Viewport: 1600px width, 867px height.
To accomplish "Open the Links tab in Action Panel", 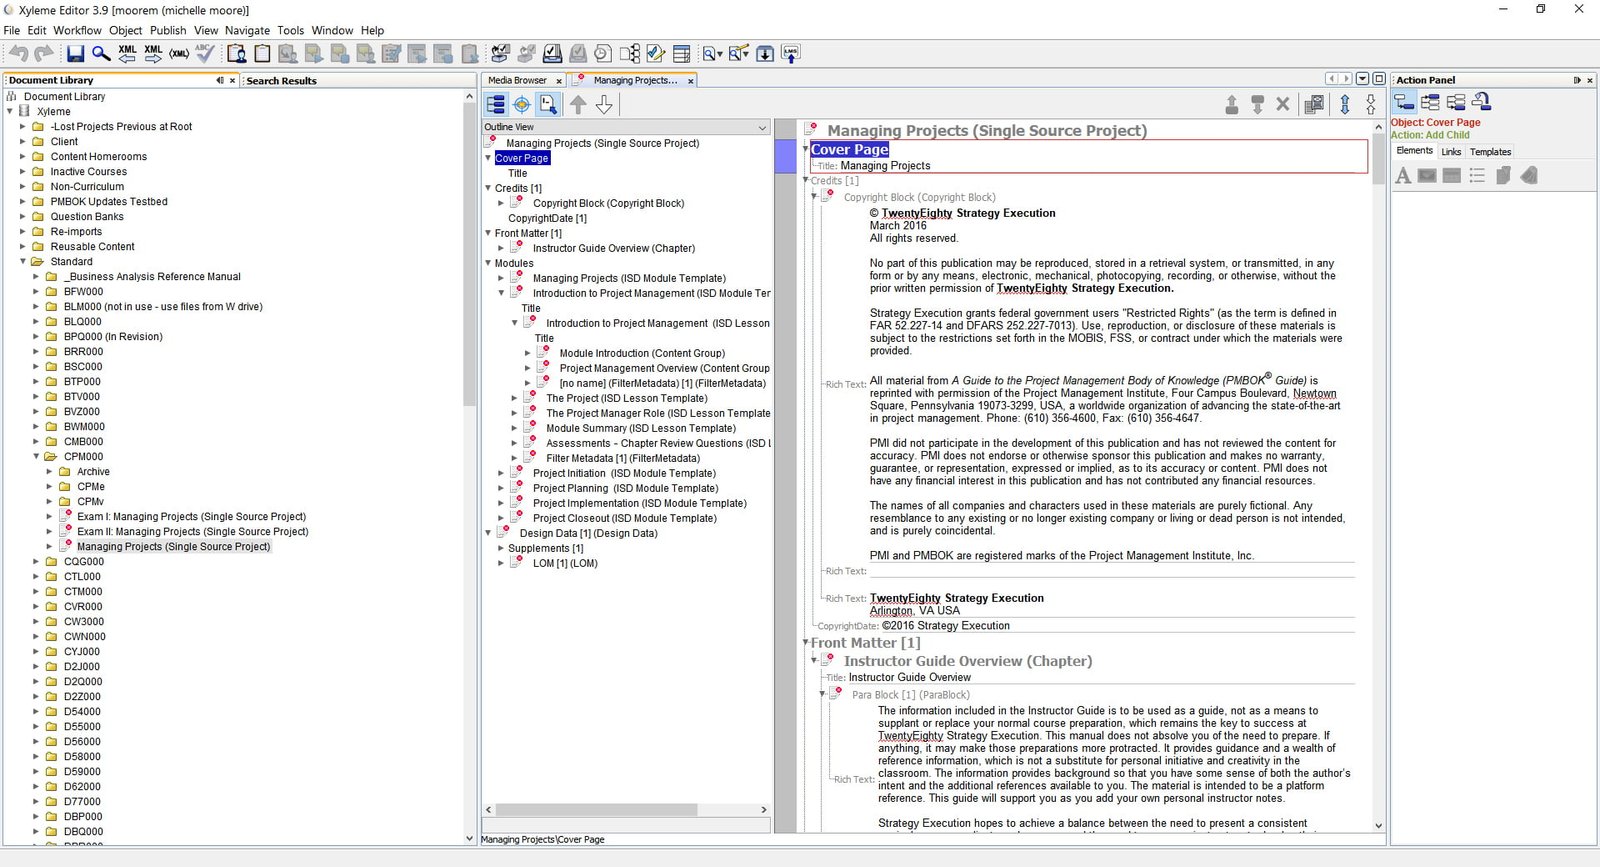I will coord(1451,152).
